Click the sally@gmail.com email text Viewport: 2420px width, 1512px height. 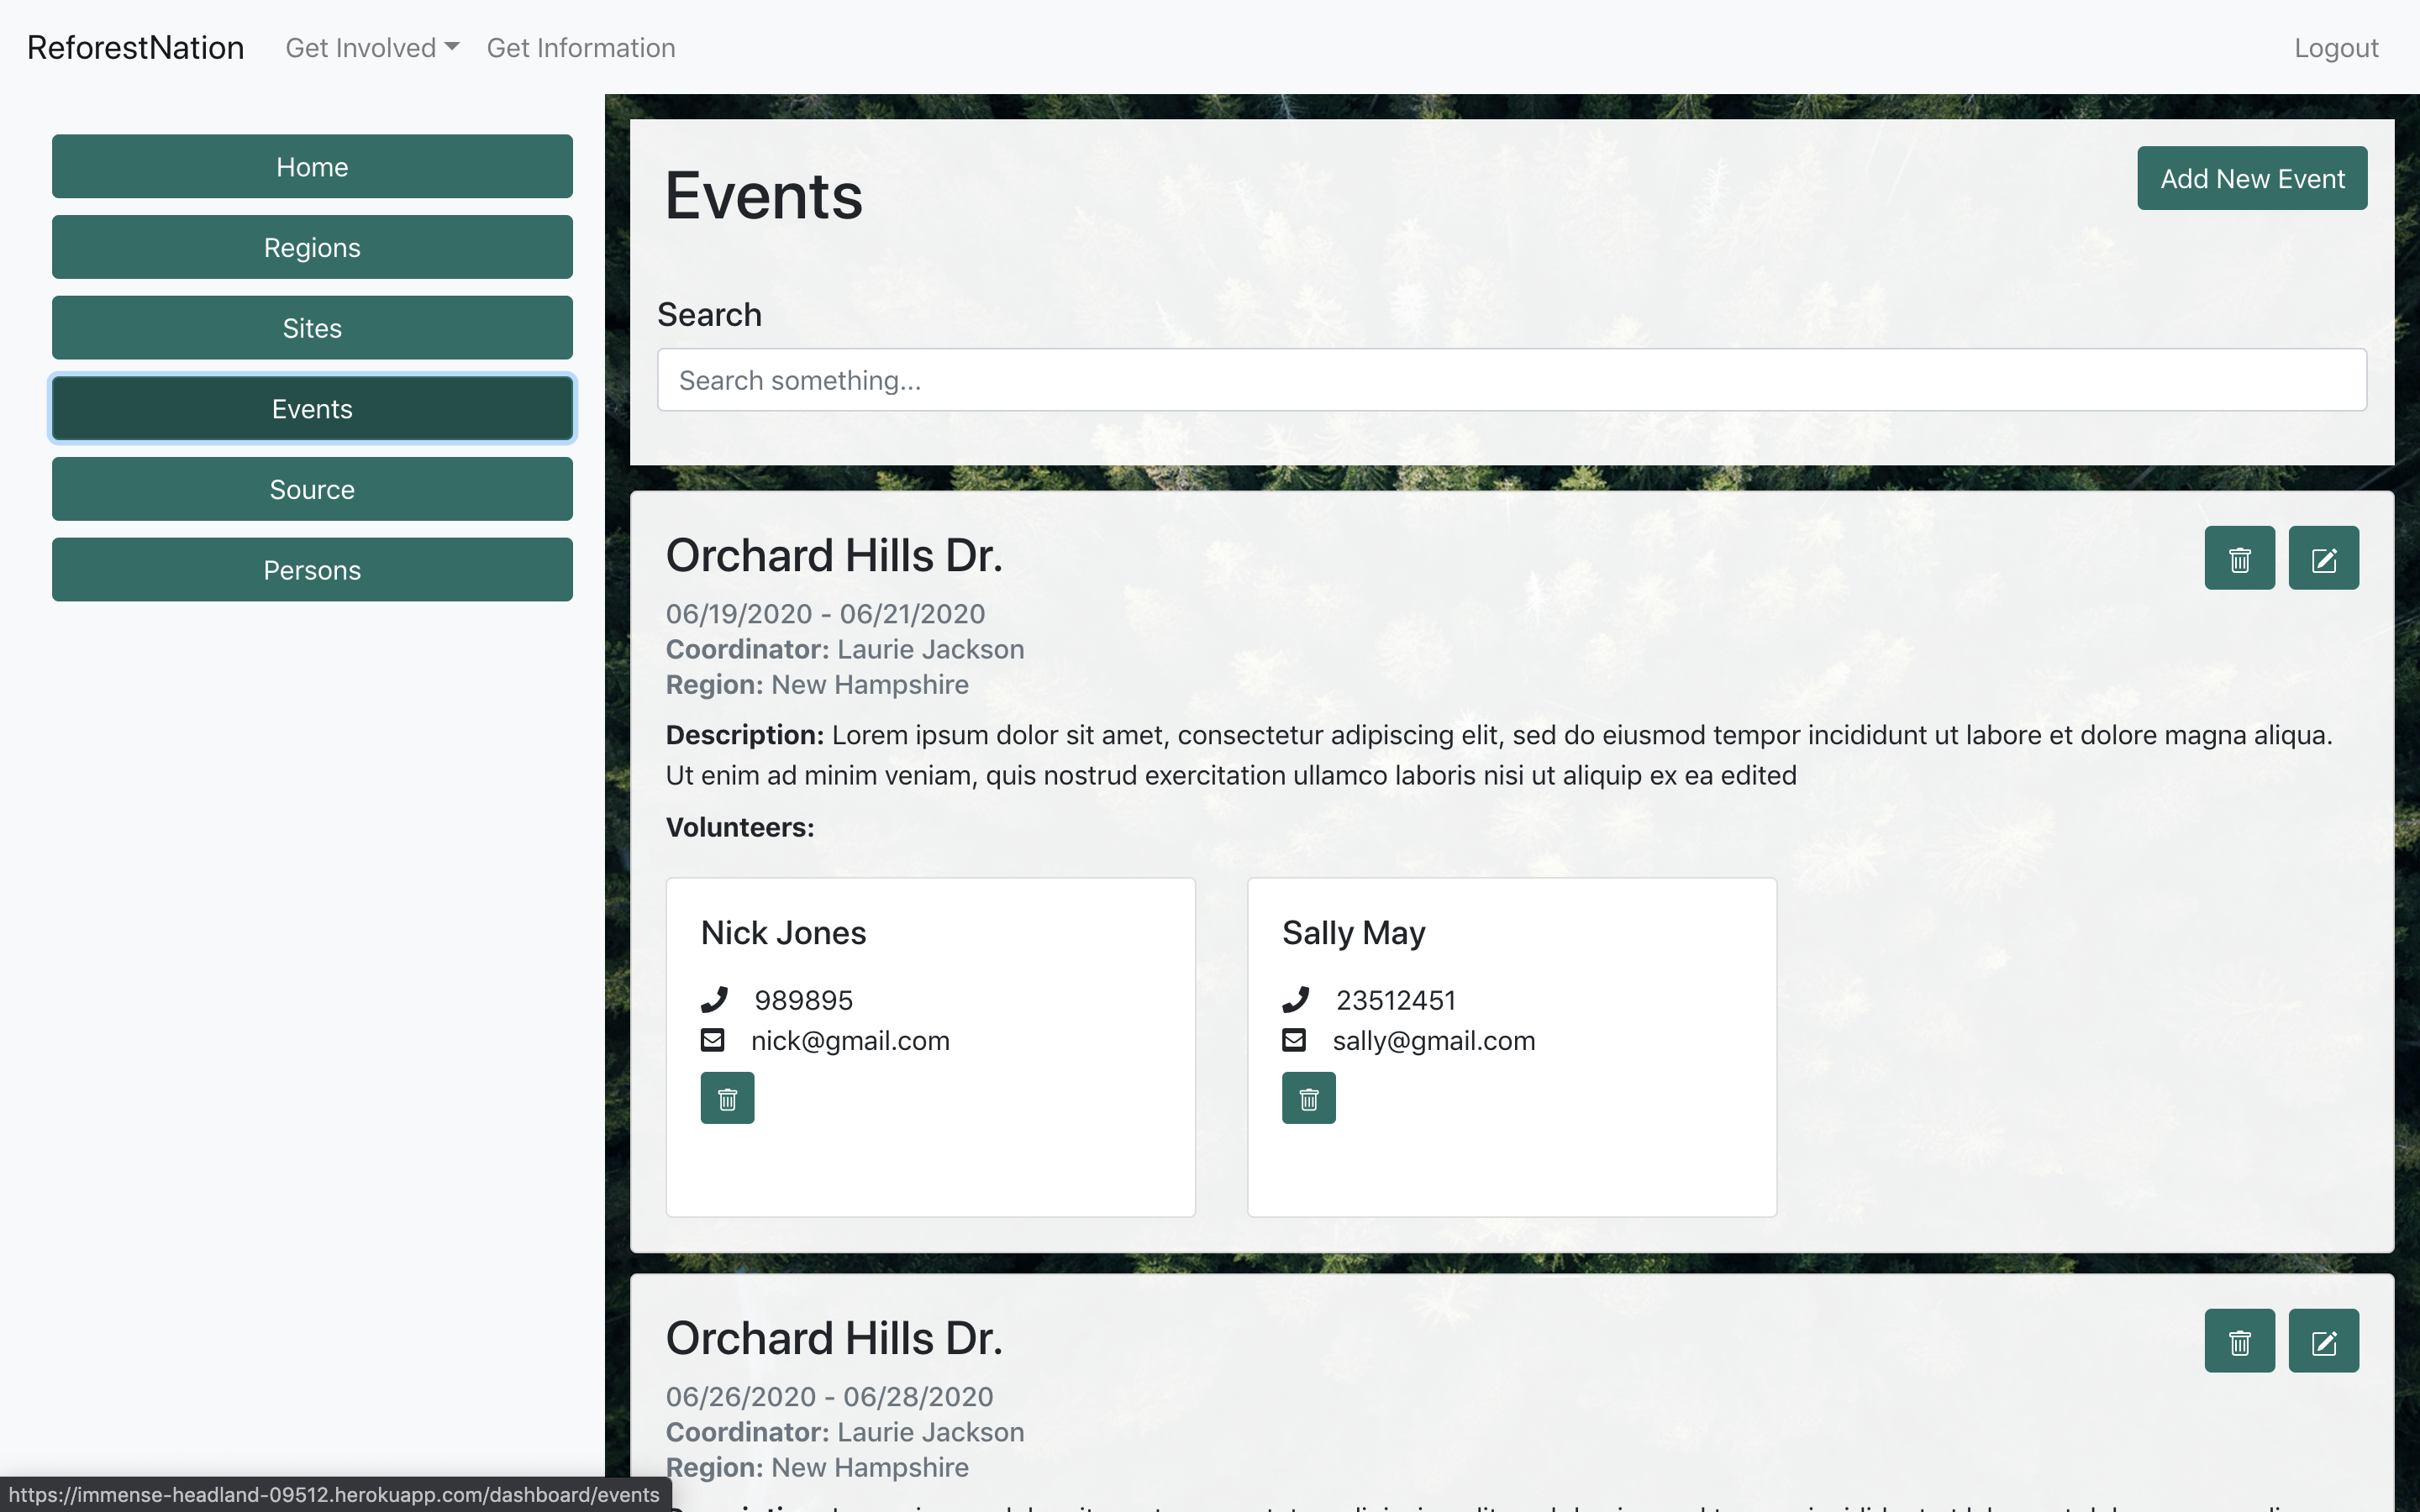click(x=1433, y=1041)
